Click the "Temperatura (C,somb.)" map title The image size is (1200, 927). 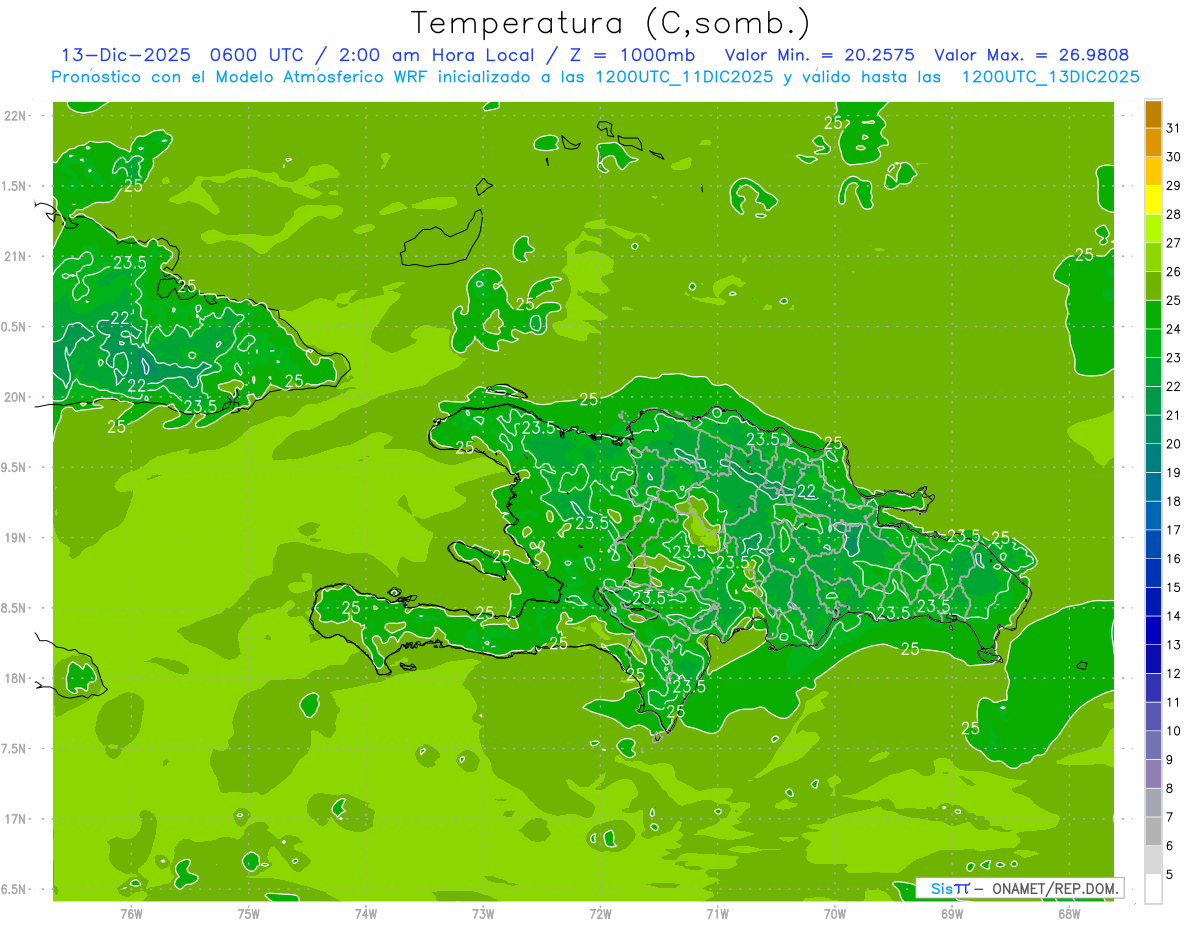pos(611,23)
